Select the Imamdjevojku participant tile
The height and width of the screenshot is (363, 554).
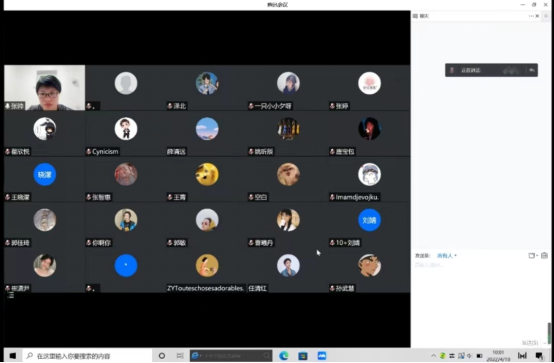pos(370,179)
